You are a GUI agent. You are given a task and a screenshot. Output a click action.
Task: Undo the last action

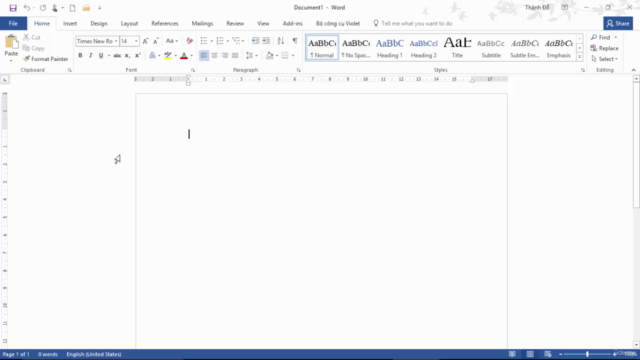tap(27, 8)
